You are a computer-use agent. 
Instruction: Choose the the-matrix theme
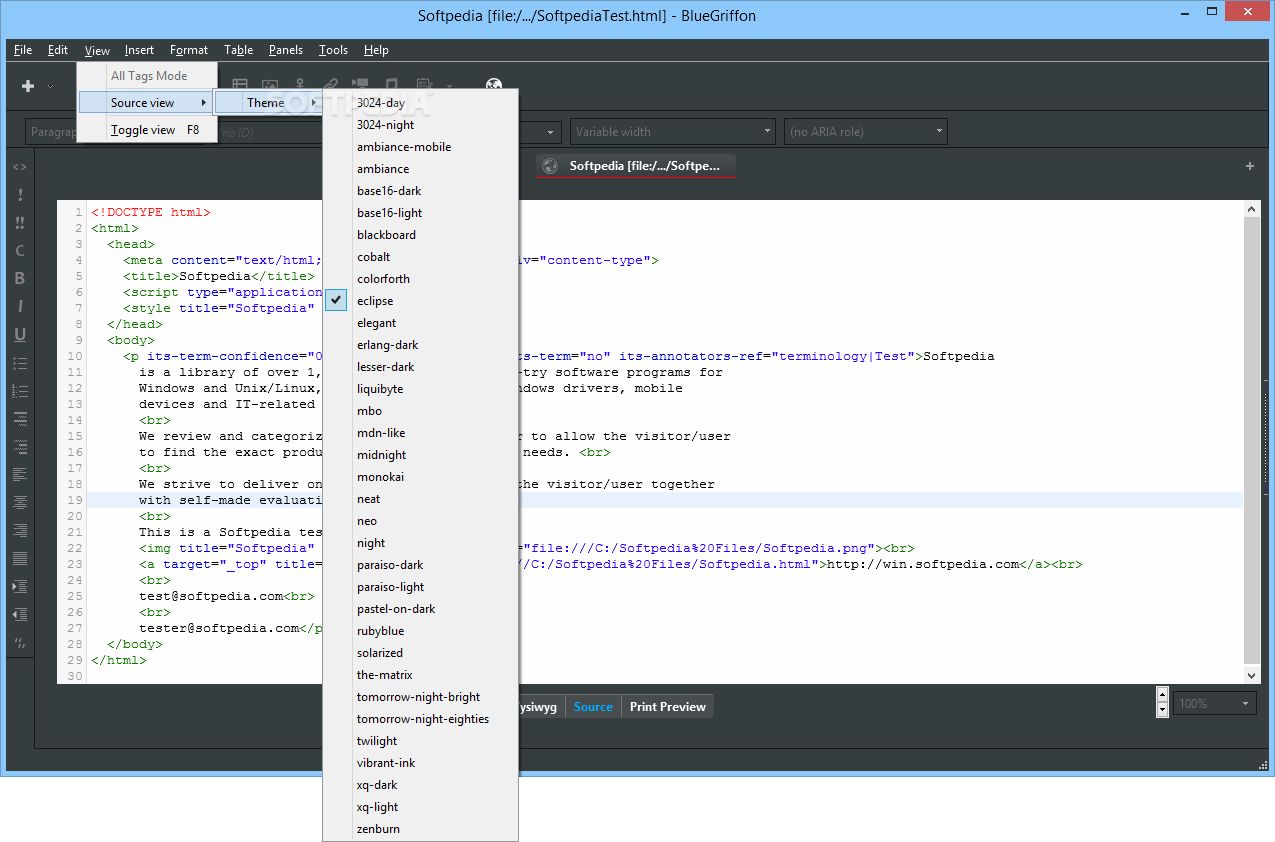pyautogui.click(x=420, y=675)
